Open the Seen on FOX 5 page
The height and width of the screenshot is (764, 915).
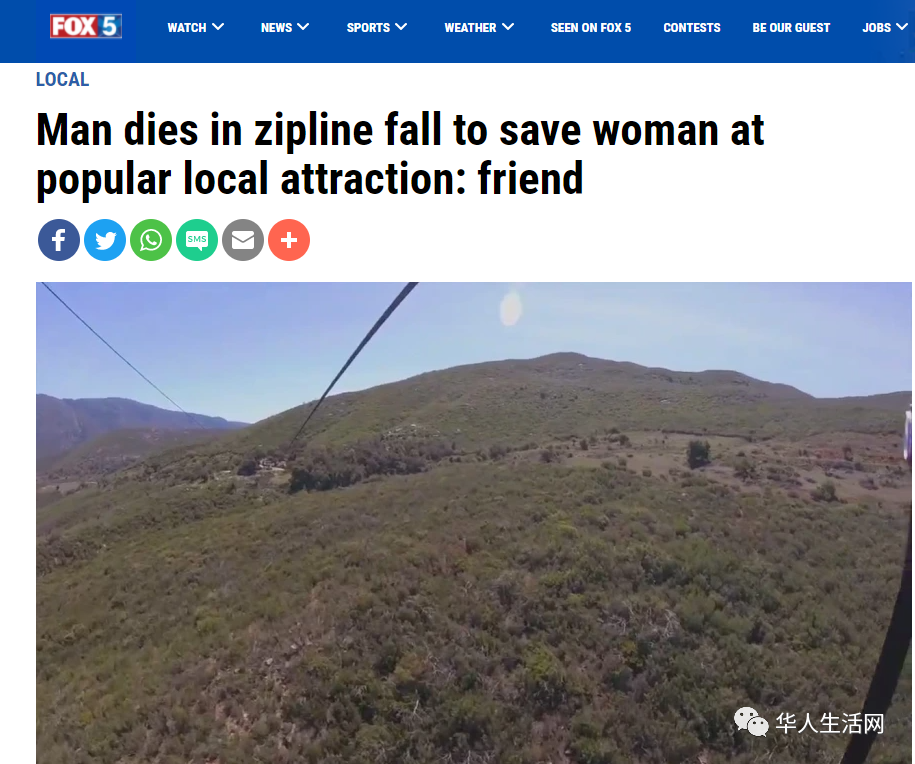coord(591,27)
